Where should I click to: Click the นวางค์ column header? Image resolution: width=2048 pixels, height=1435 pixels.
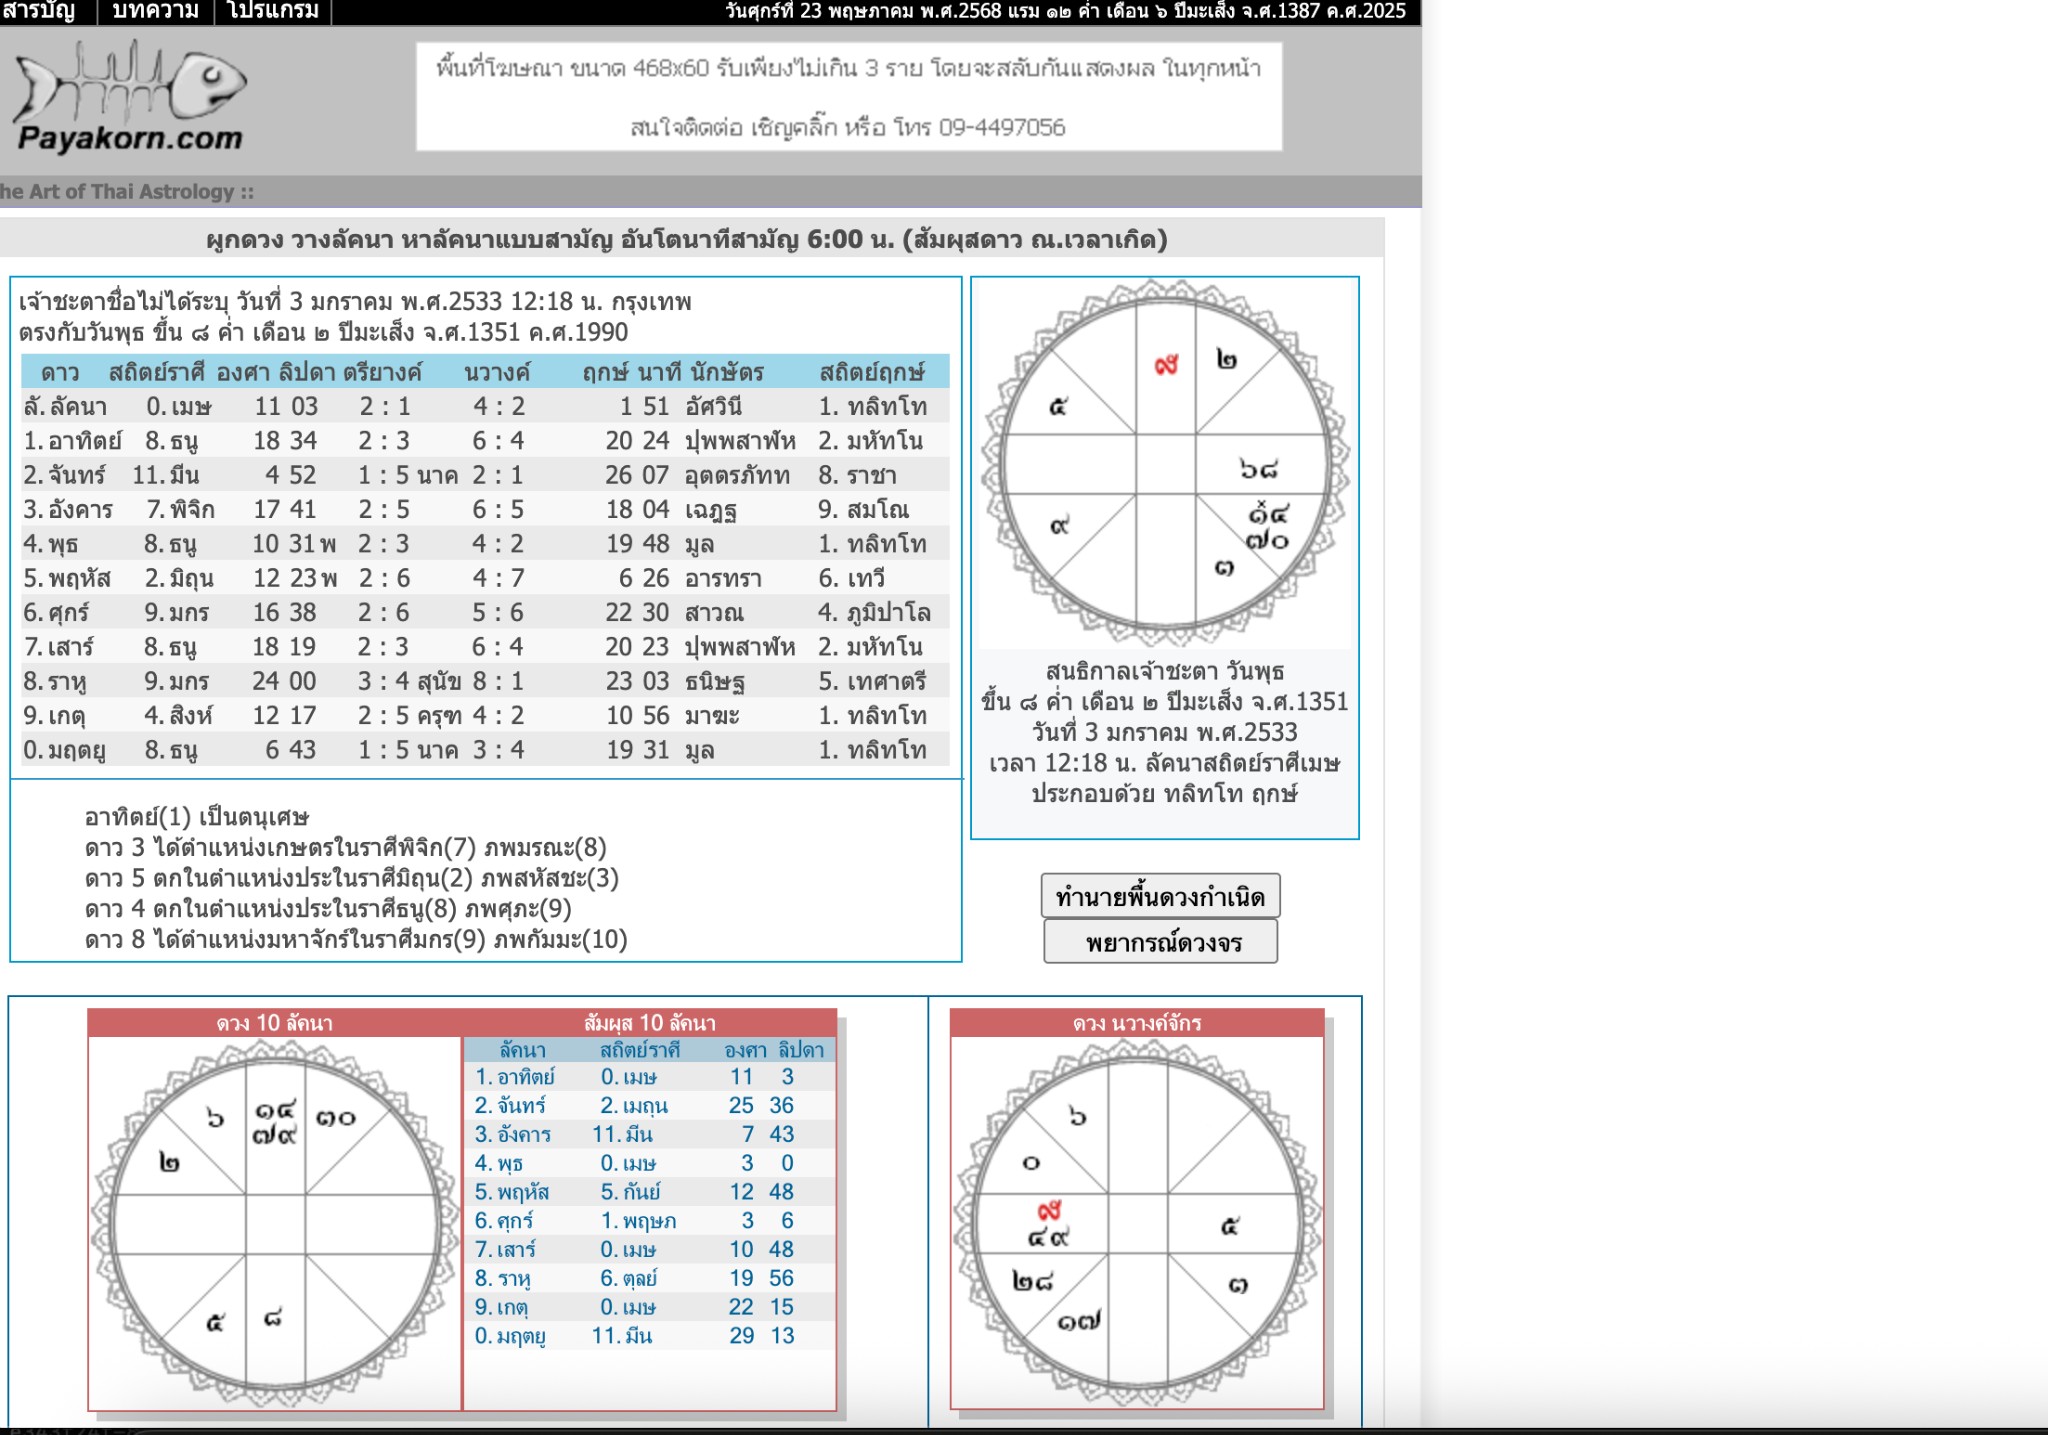point(497,372)
